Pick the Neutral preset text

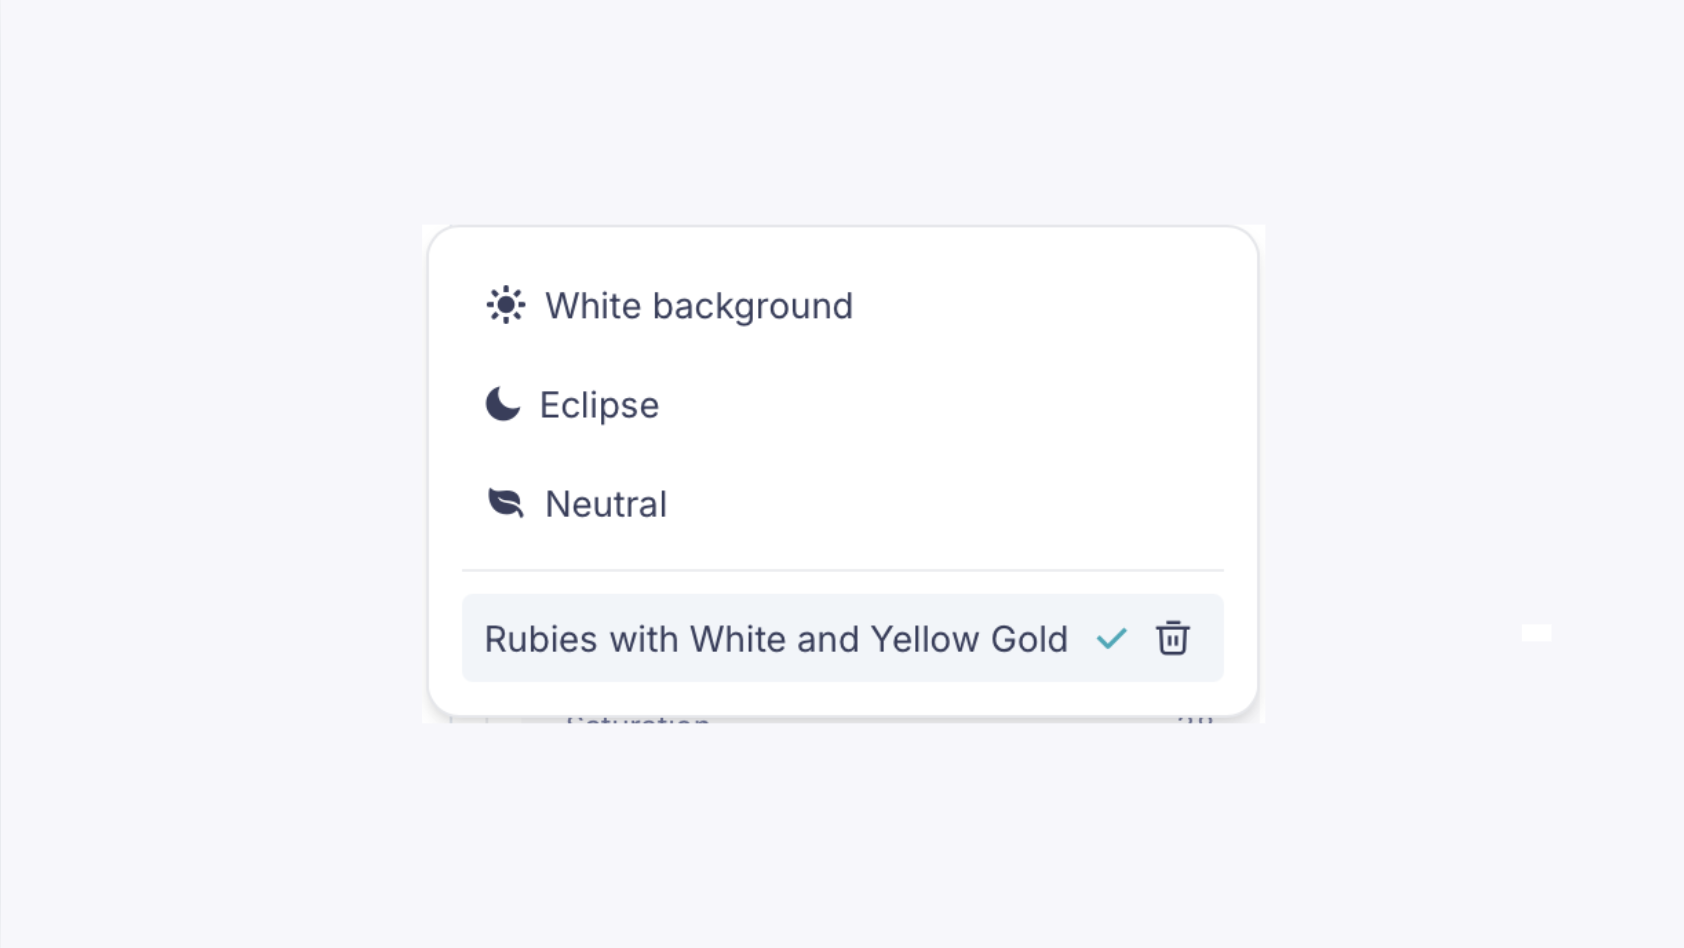[x=605, y=504]
